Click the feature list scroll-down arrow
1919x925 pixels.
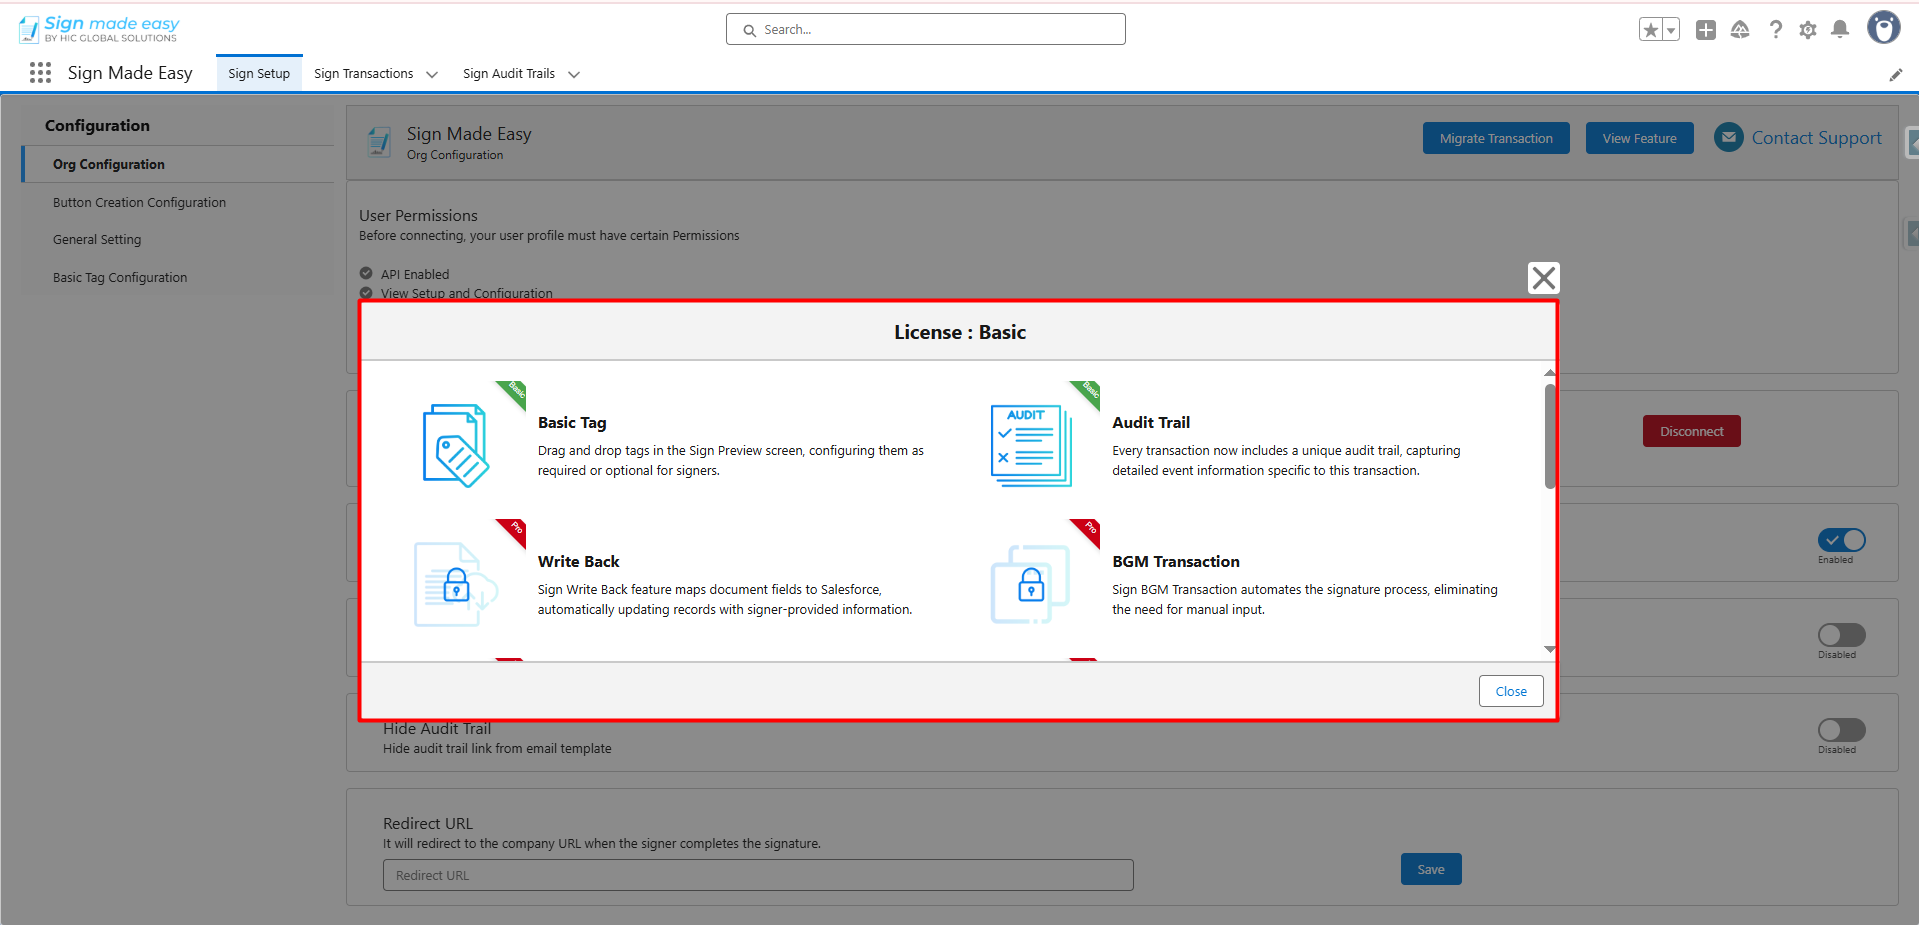click(1550, 649)
